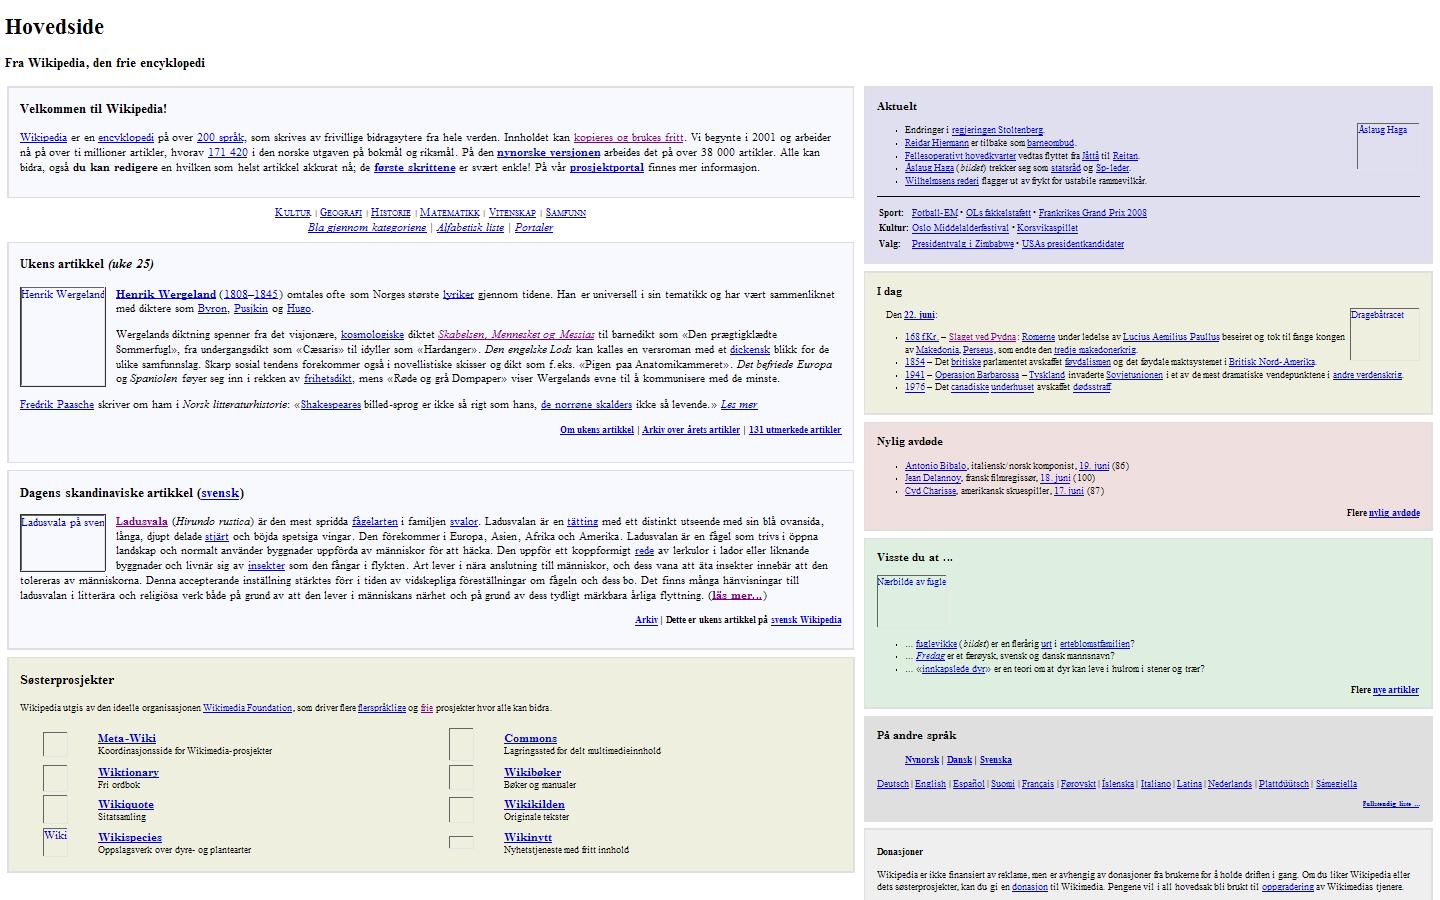Open the Wikinytt logo image placeholder
The height and width of the screenshot is (900, 1440).
pos(461,842)
